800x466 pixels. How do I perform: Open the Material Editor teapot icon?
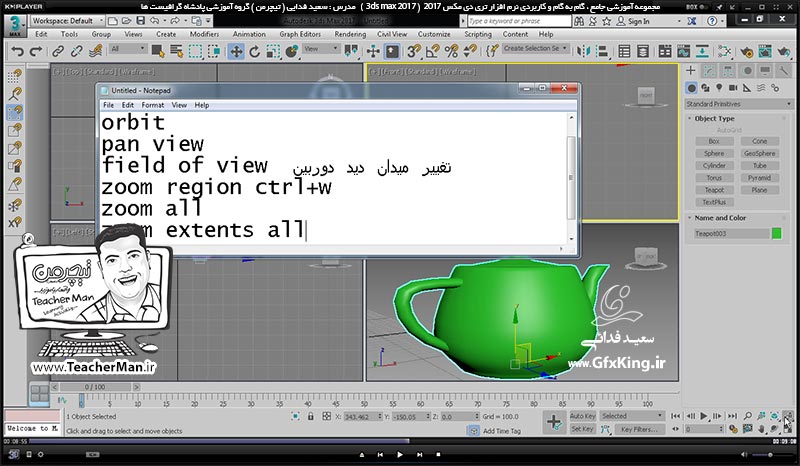click(724, 51)
